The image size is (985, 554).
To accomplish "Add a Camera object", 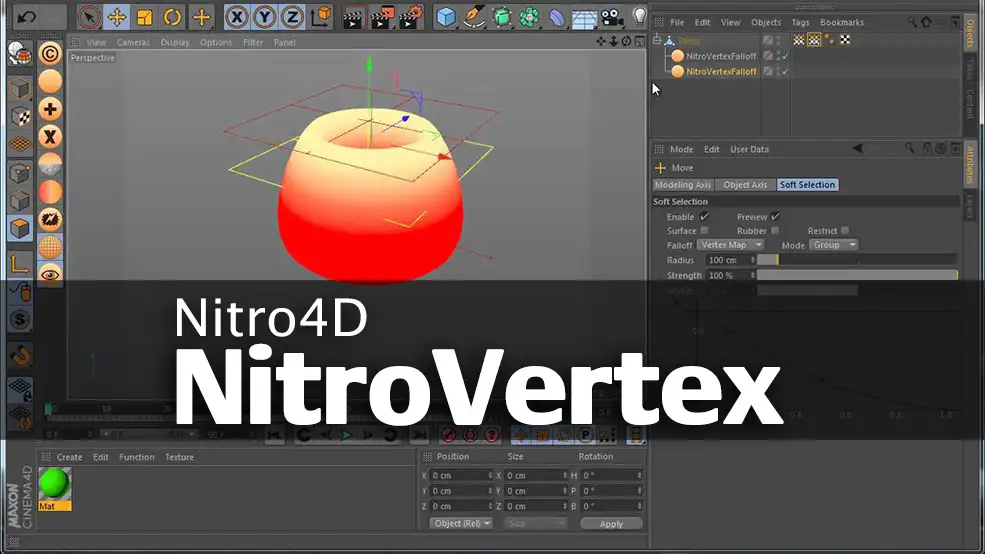I will point(612,17).
